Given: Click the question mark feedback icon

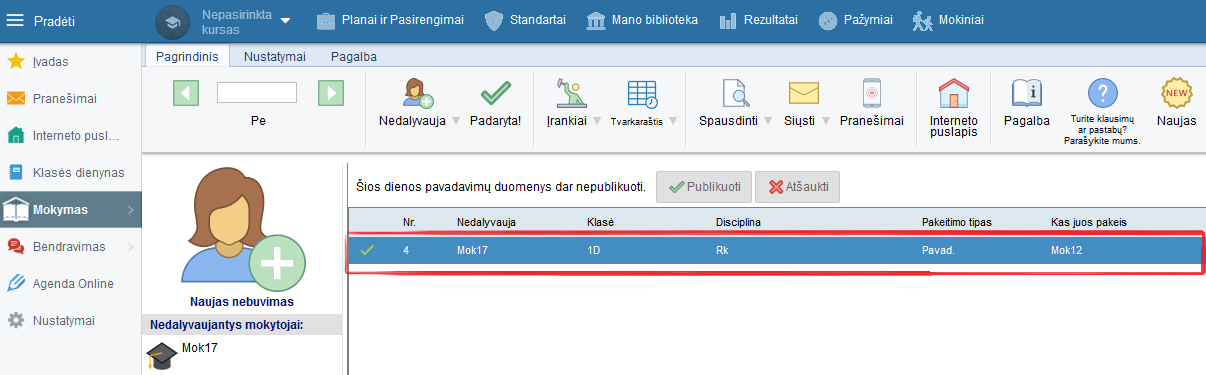Looking at the screenshot, I should click(1103, 94).
